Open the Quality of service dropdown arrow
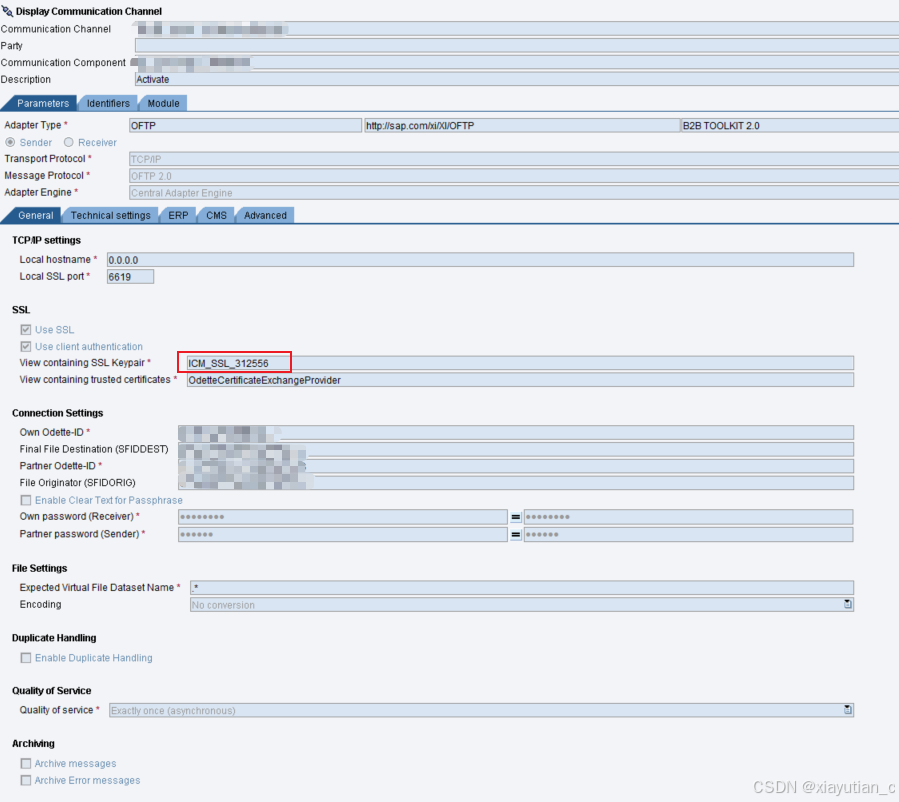The height and width of the screenshot is (802, 899). [847, 710]
